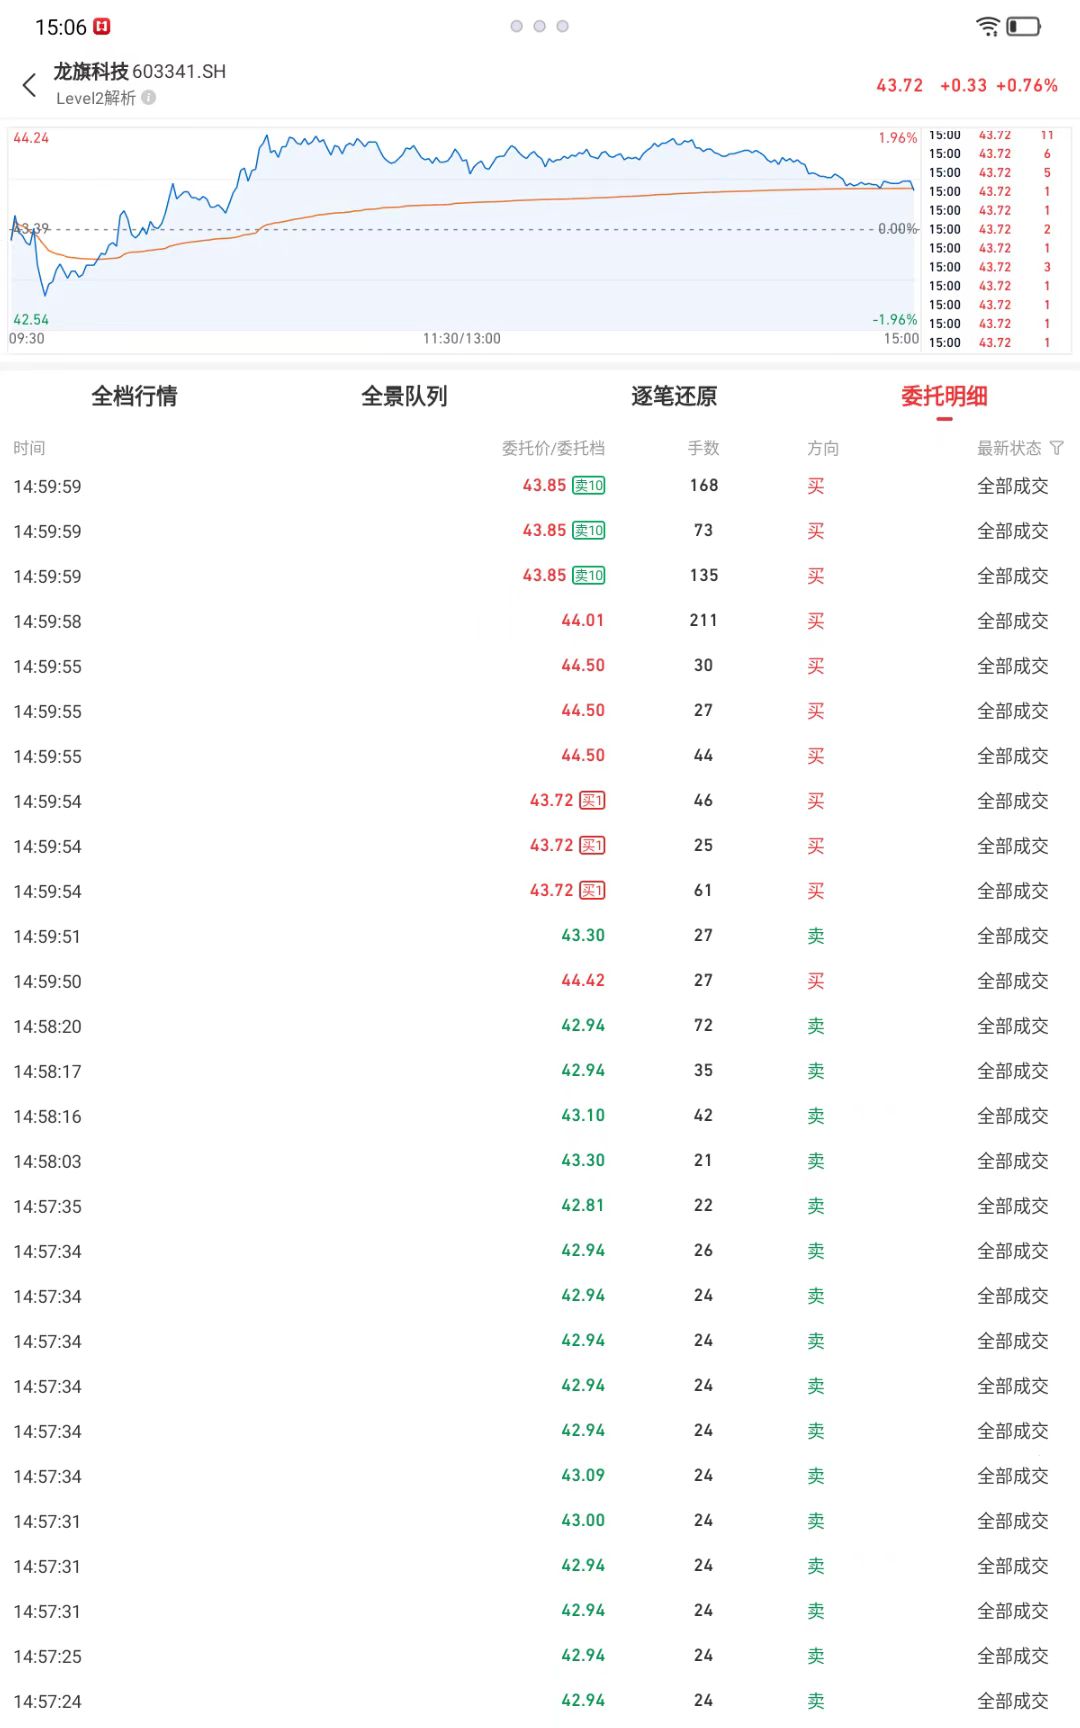Screen dimensions: 1080x1728
Task: Click the 30 手 quantity at 44.50
Action: pos(704,665)
